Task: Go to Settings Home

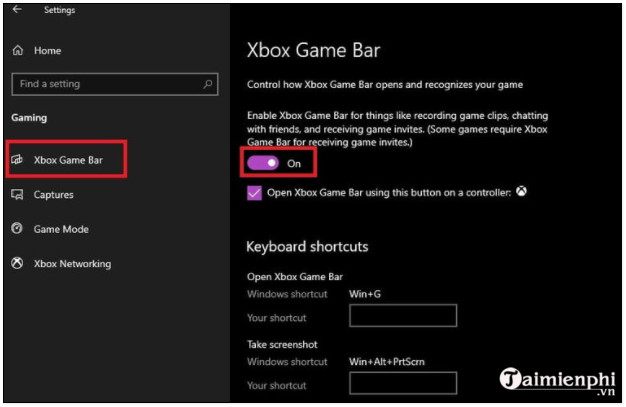Action: [47, 50]
